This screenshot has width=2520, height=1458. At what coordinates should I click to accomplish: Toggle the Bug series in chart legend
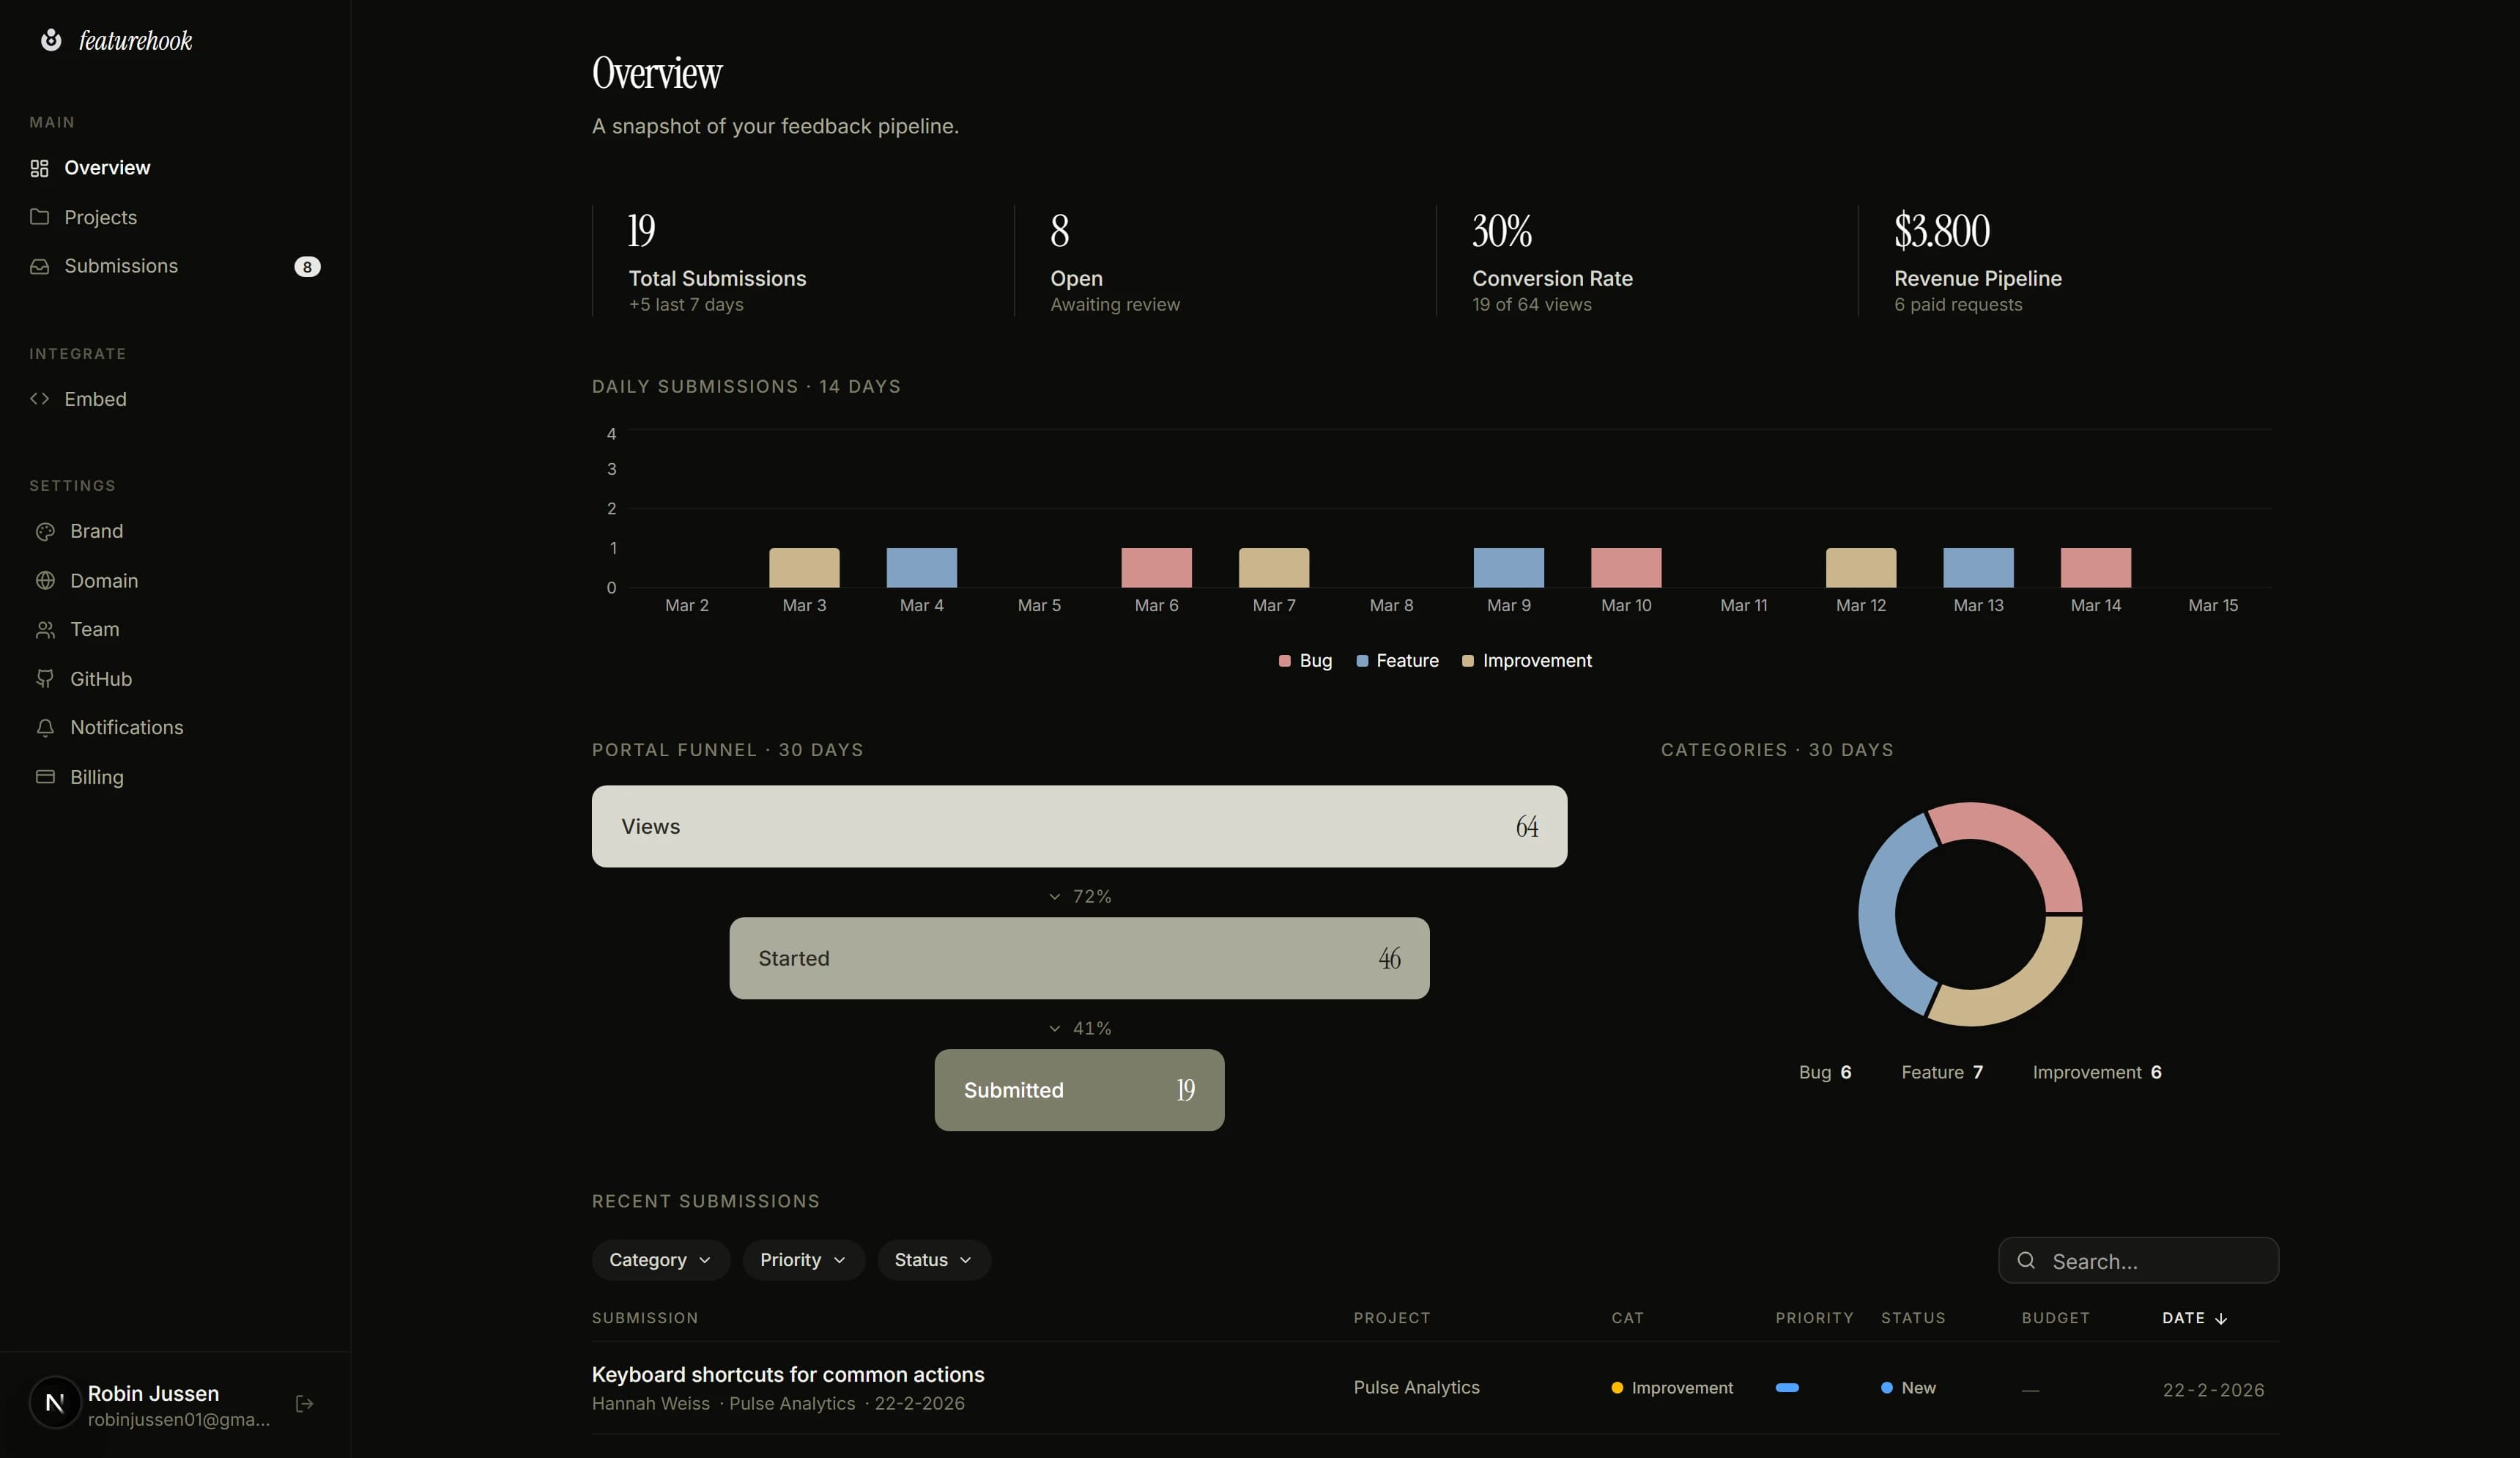tap(1304, 661)
